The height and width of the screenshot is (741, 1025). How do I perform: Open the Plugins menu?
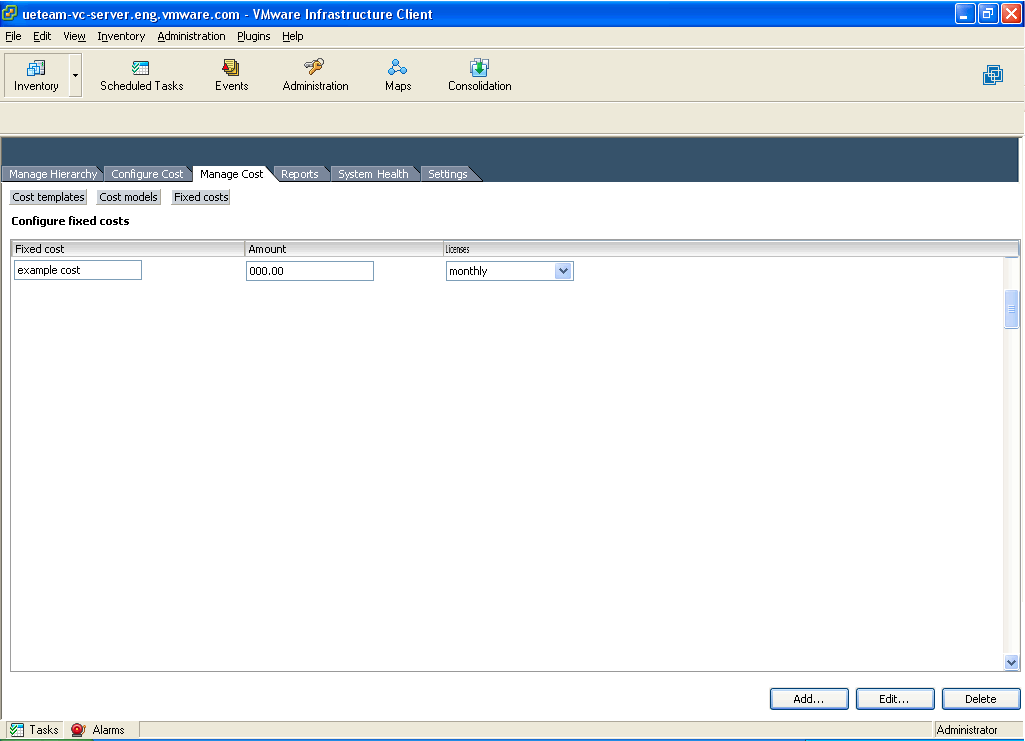tap(253, 36)
